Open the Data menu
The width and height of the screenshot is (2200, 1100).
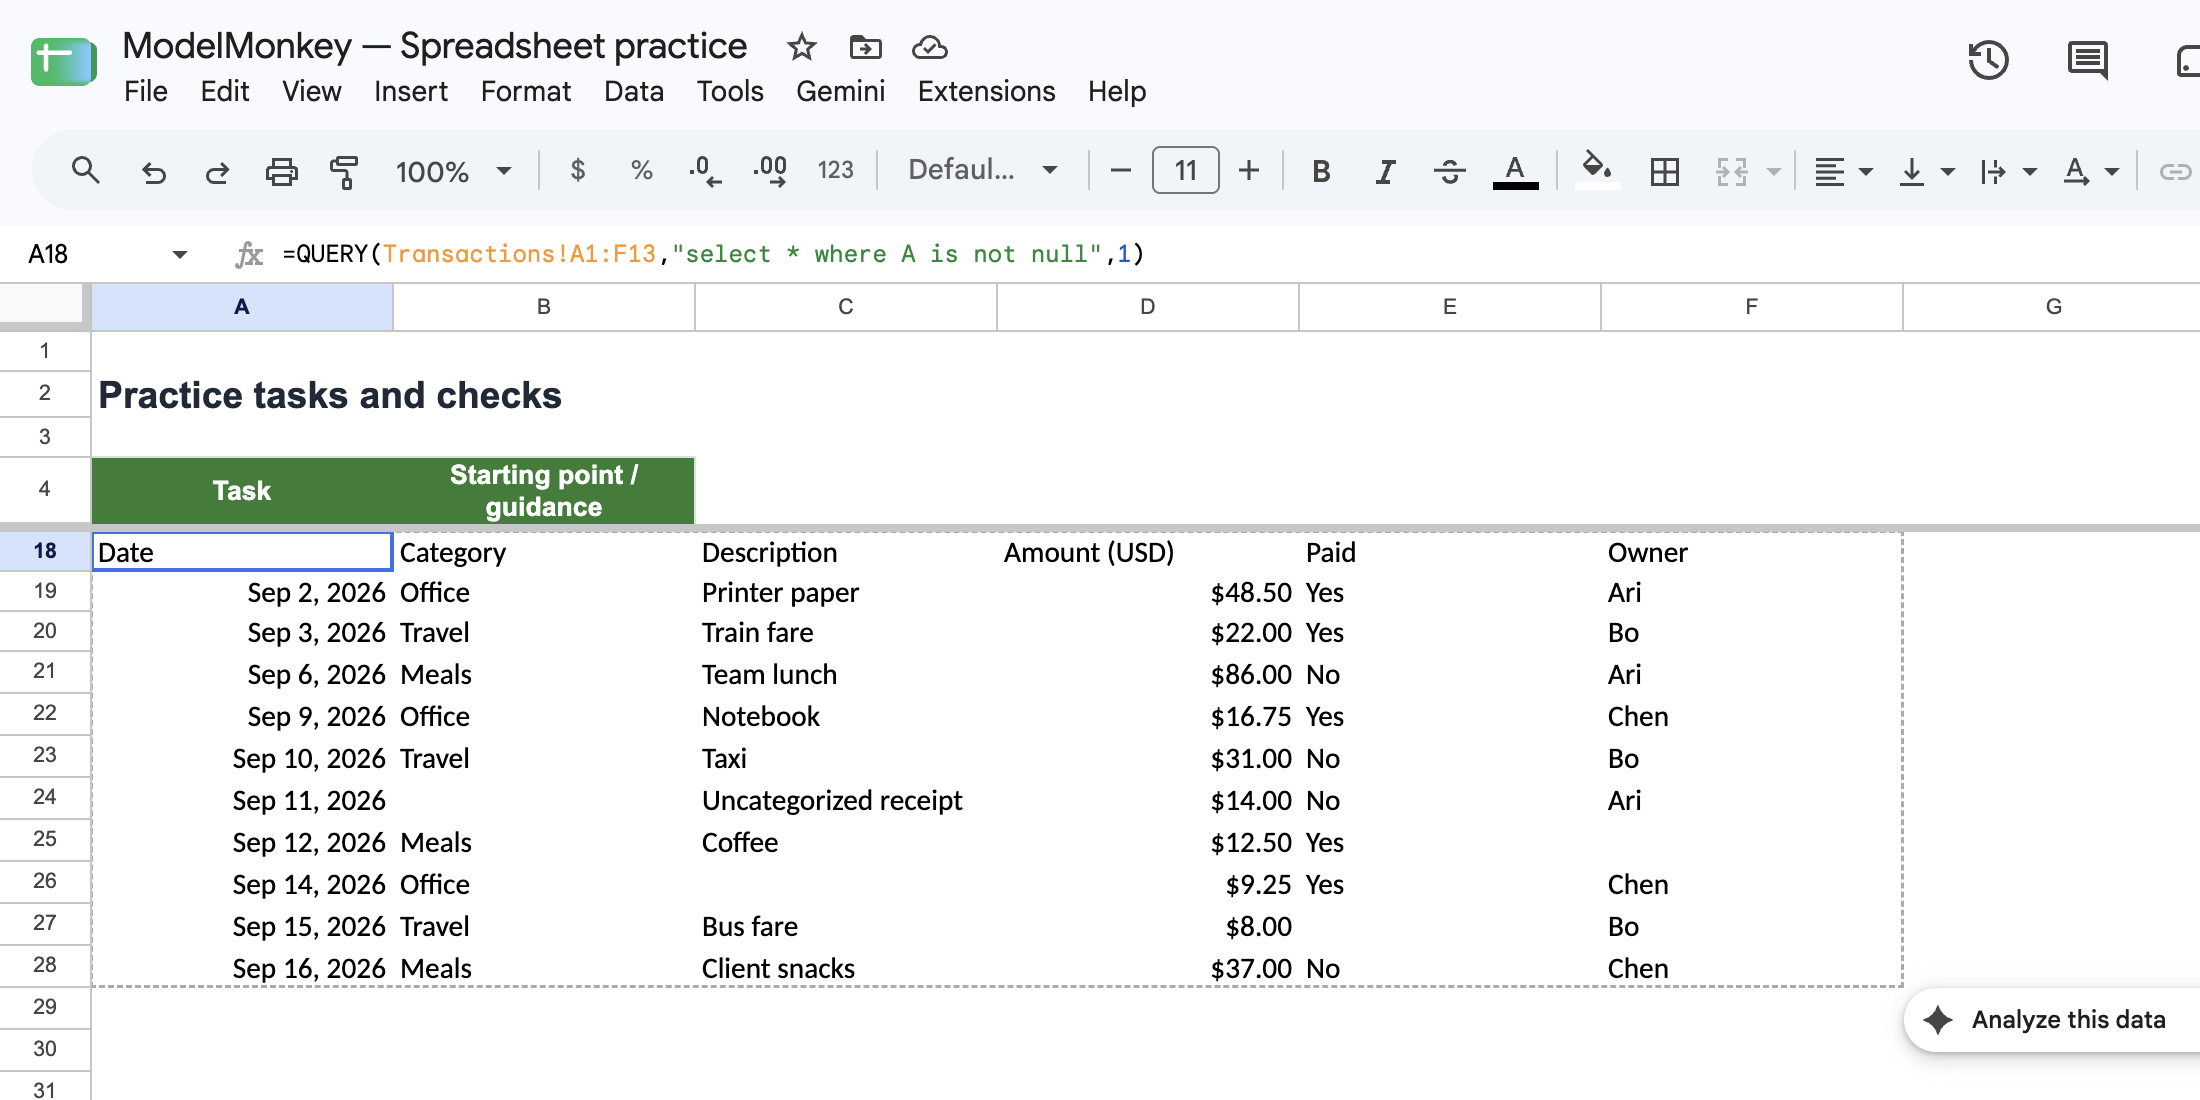click(x=634, y=91)
